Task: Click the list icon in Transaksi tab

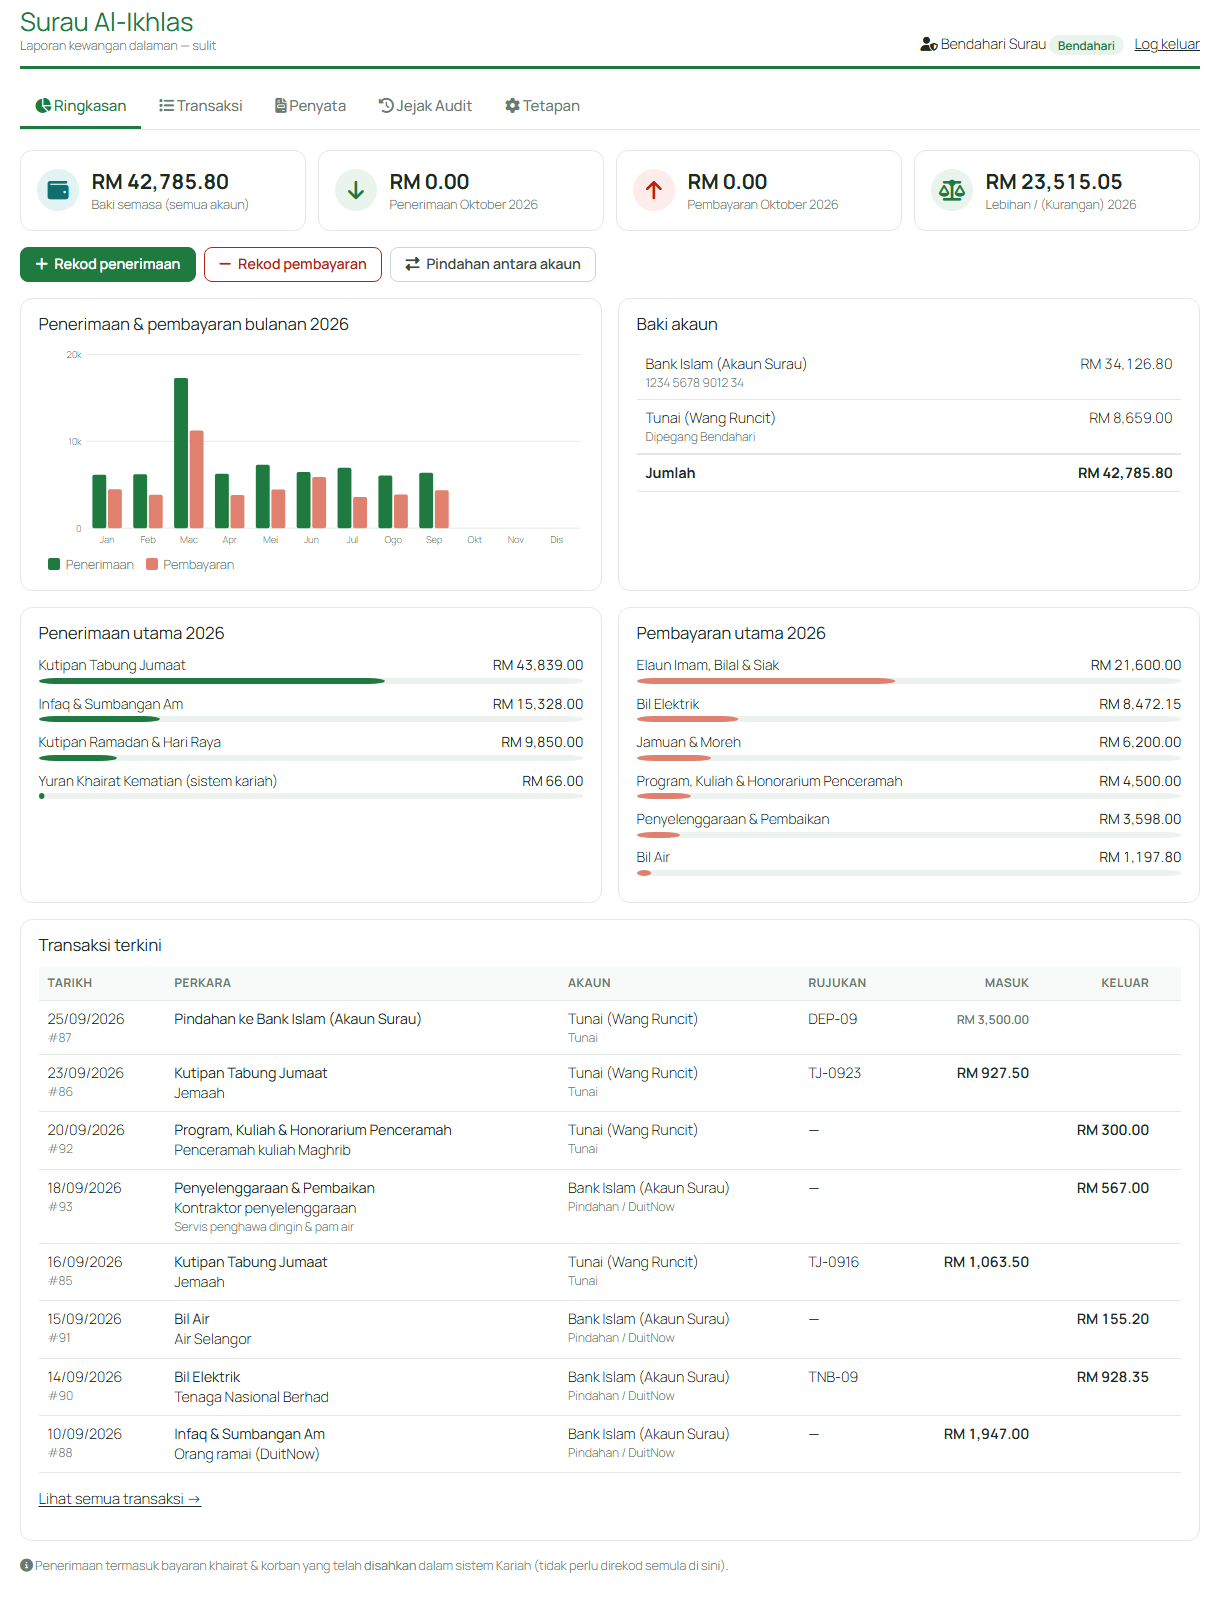Action: click(166, 105)
